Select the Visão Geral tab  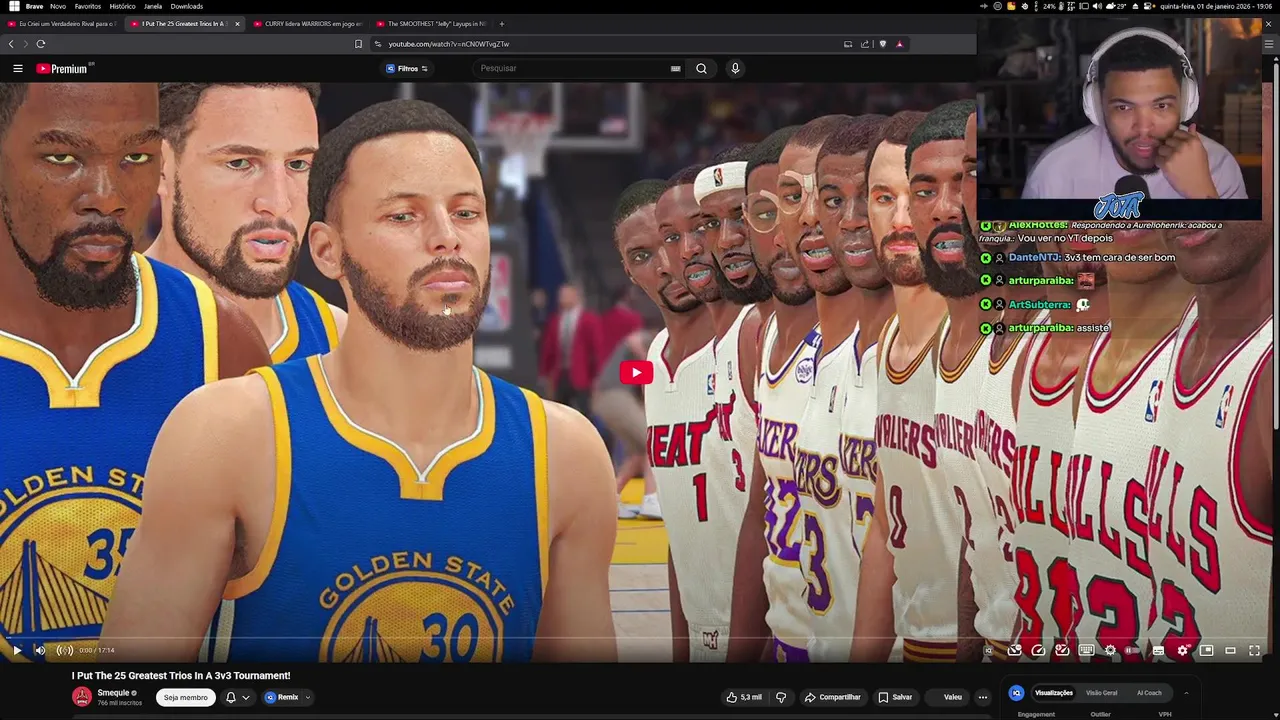click(x=1102, y=693)
